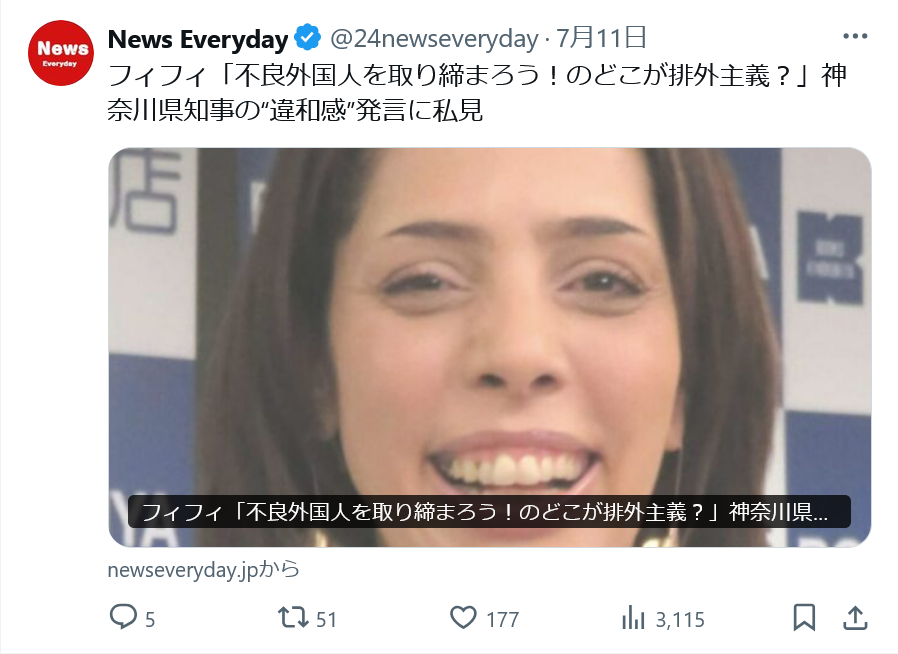Open the News Everyday display name

(x=198, y=39)
